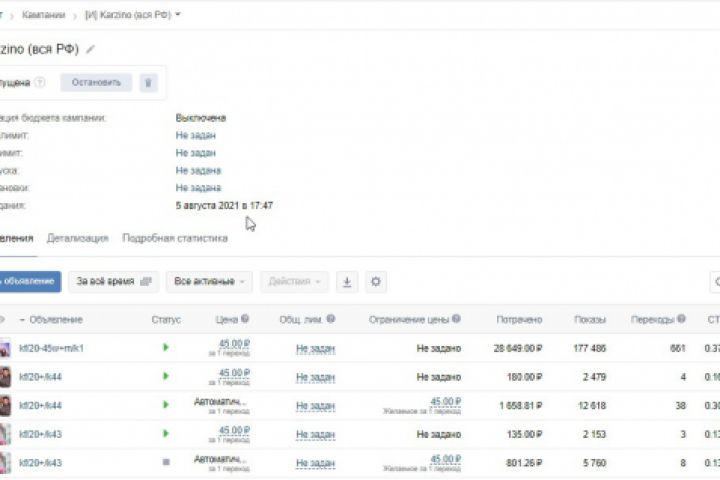Download statistics with the download arrow icon
This screenshot has width=720, height=480.
[x=347, y=282]
